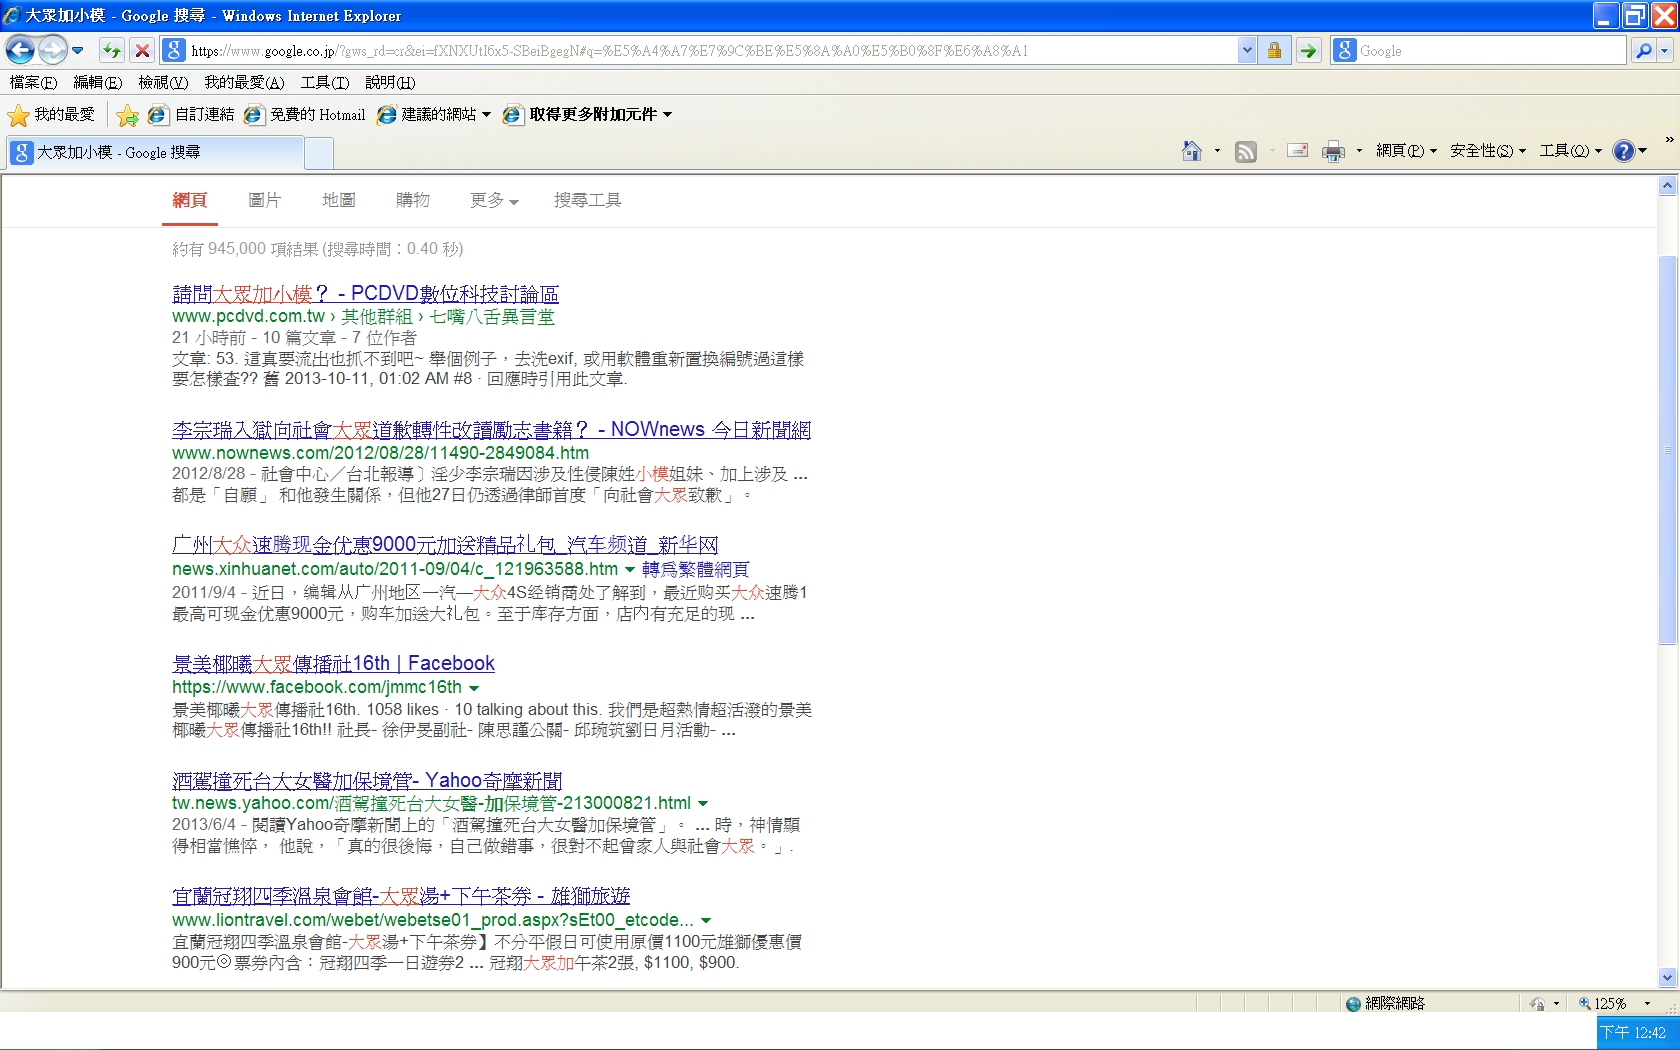Screen dimensions: 1680x1050
Task: Click the green Go arrow button
Action: 1308,50
